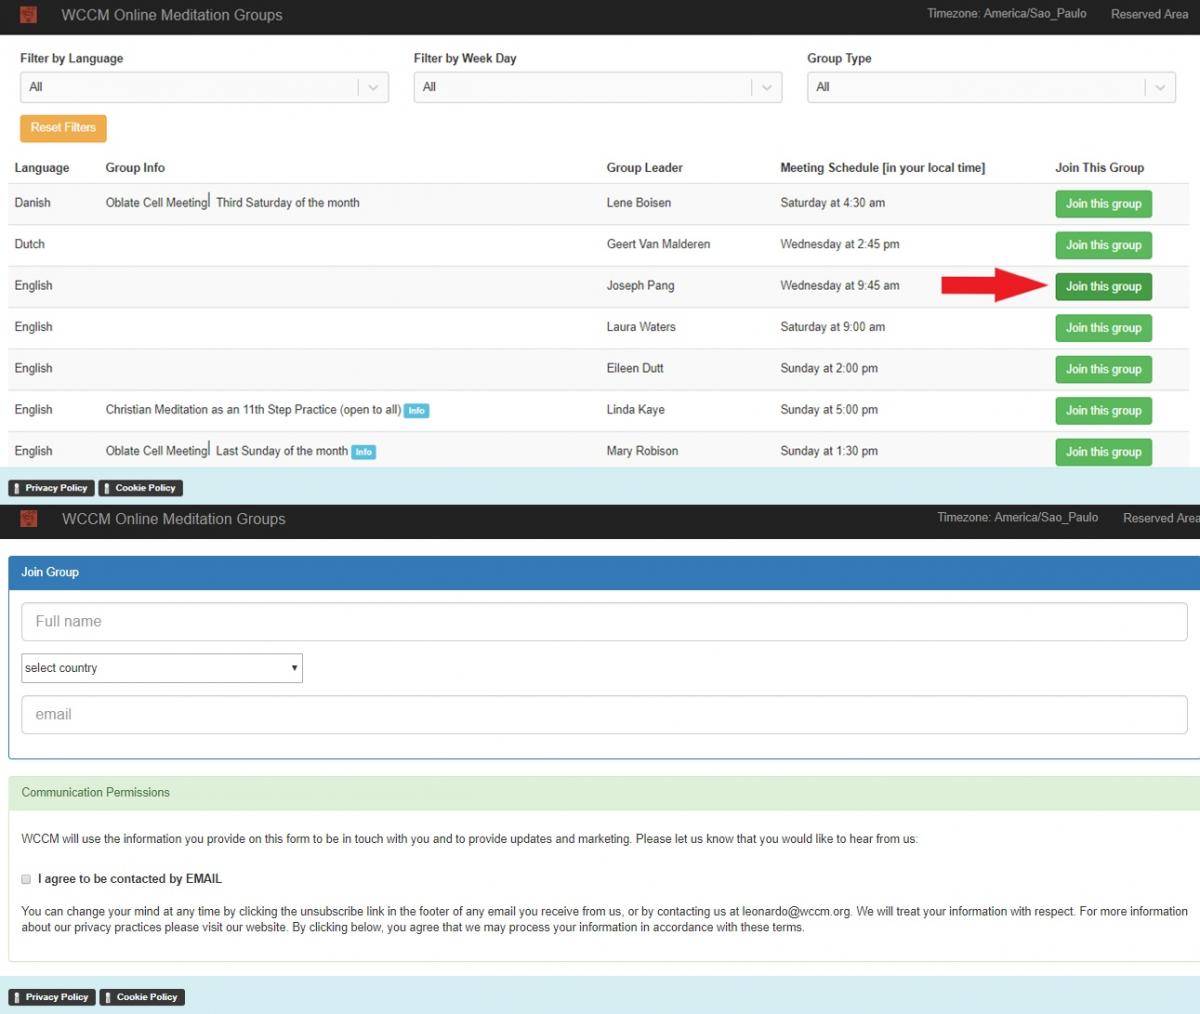Join Geert Van Malderen's Dutch group

click(1104, 245)
